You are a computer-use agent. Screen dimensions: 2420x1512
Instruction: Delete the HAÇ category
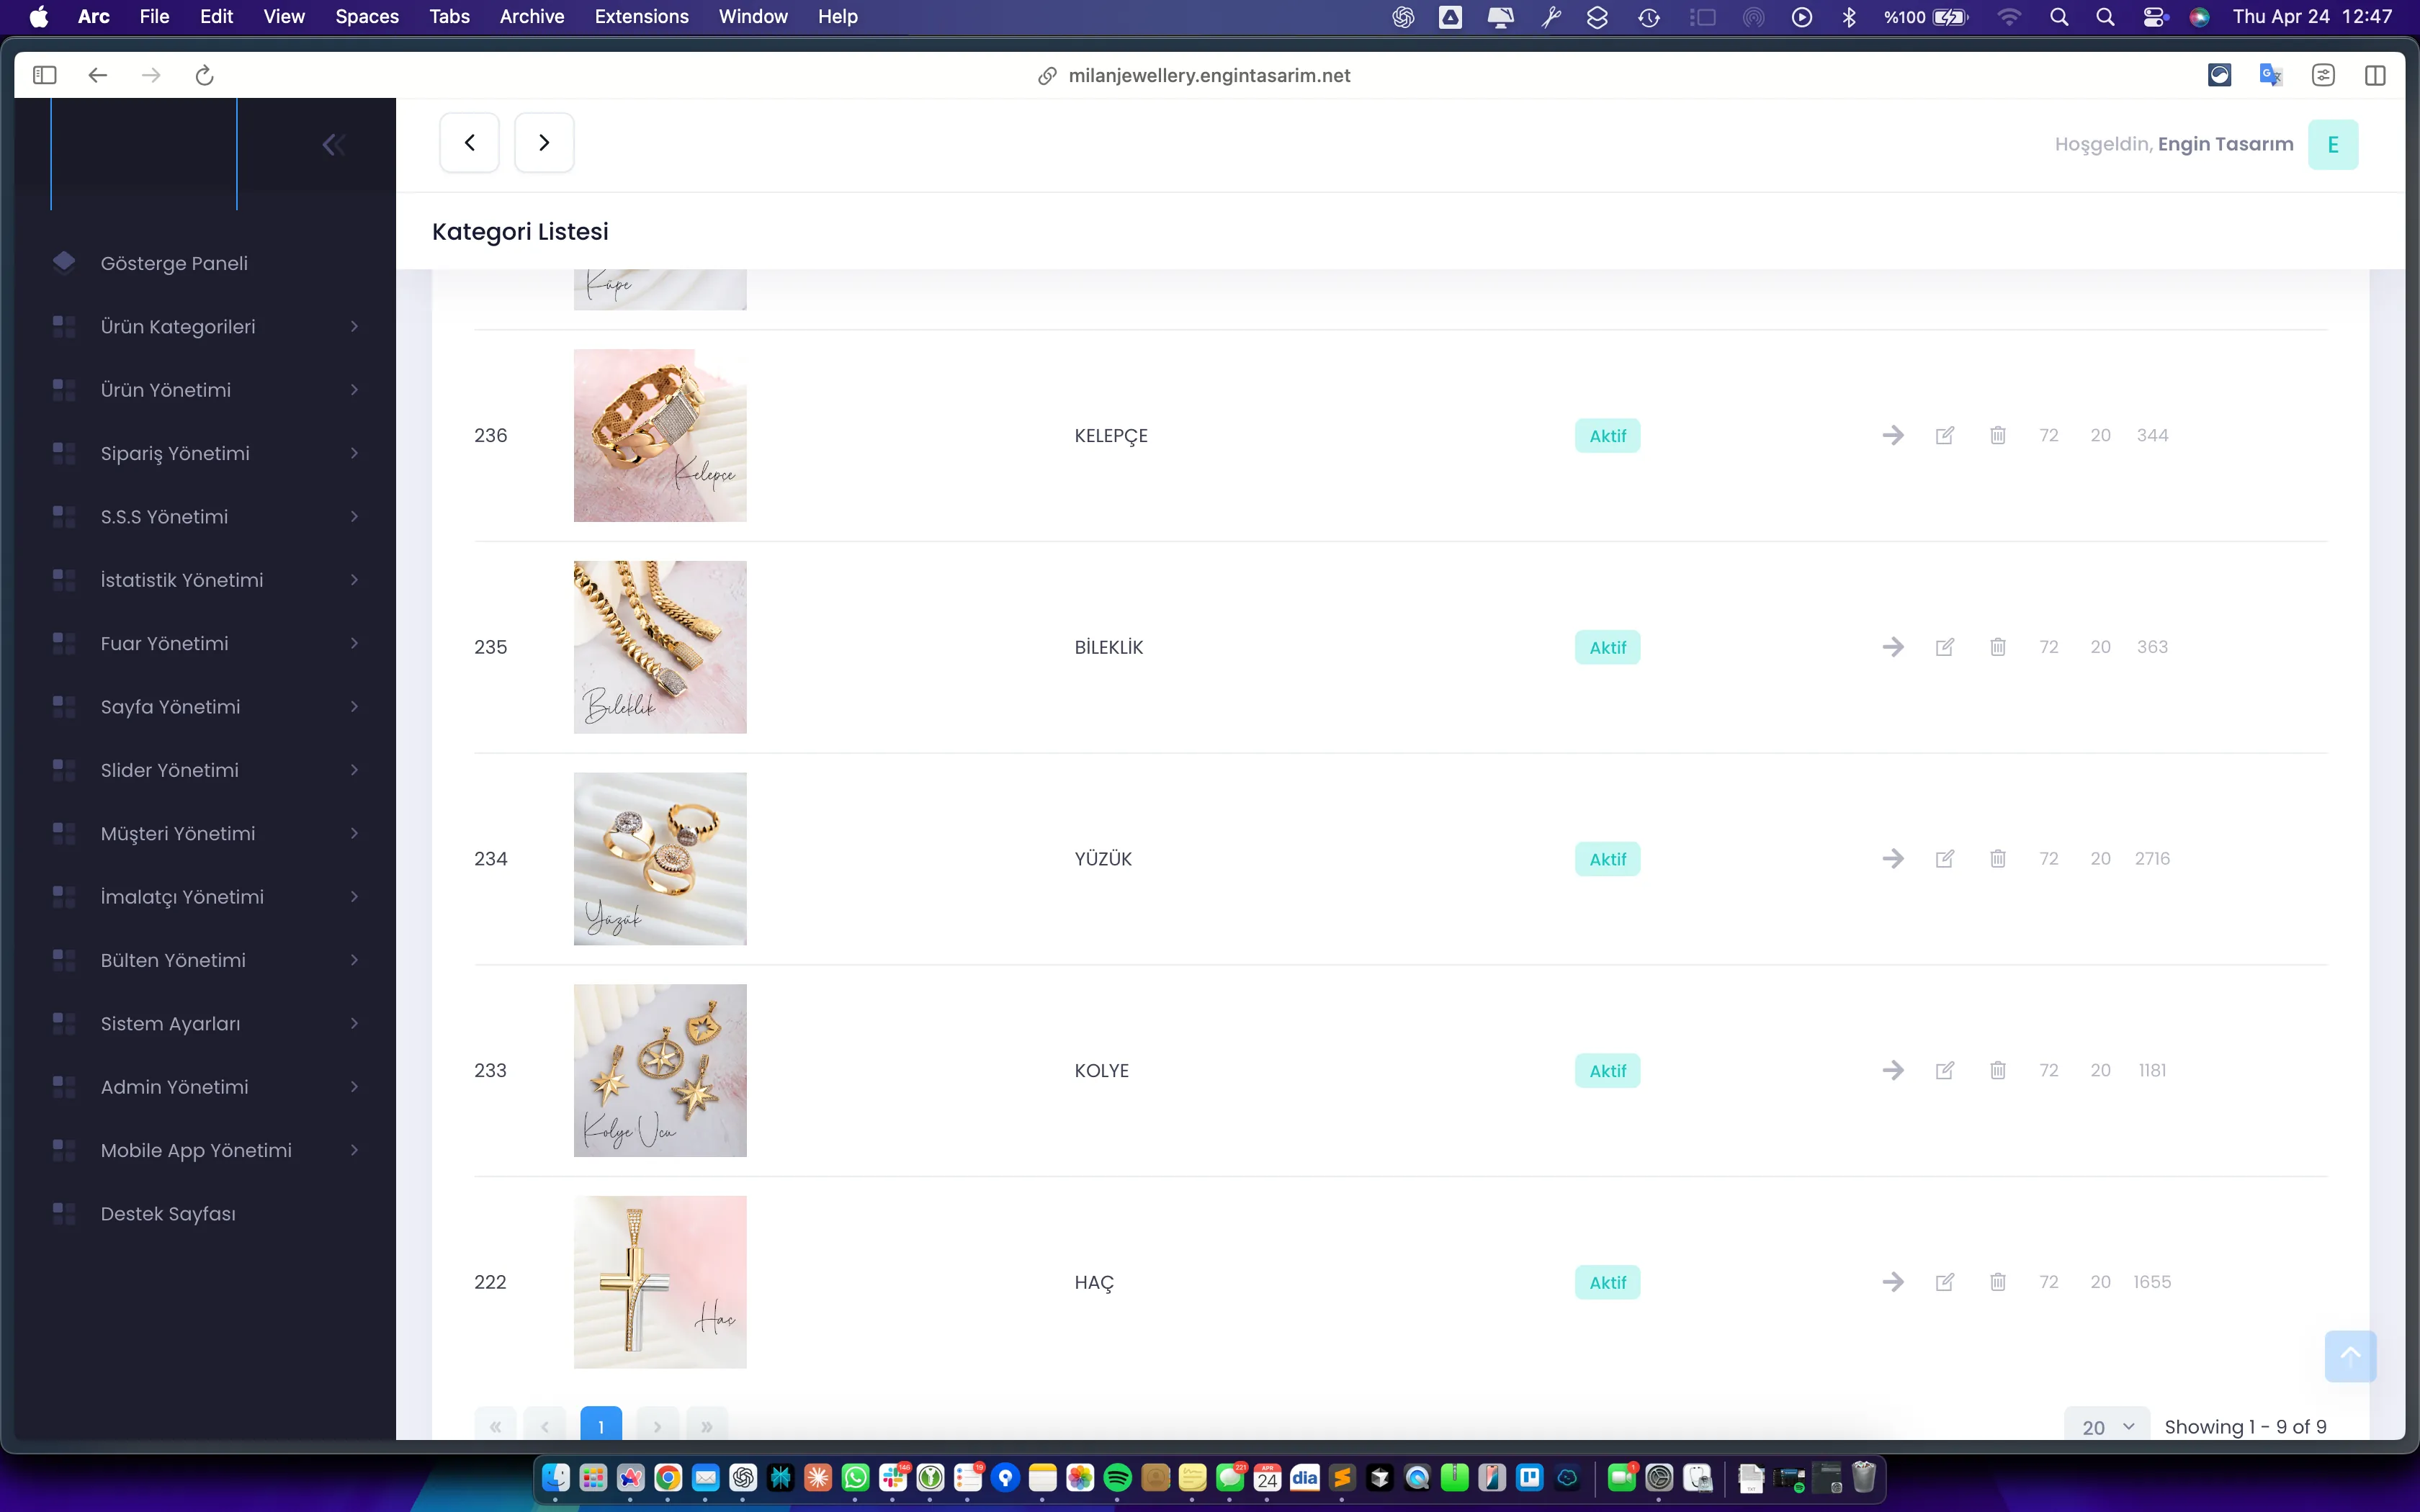pos(1997,1282)
